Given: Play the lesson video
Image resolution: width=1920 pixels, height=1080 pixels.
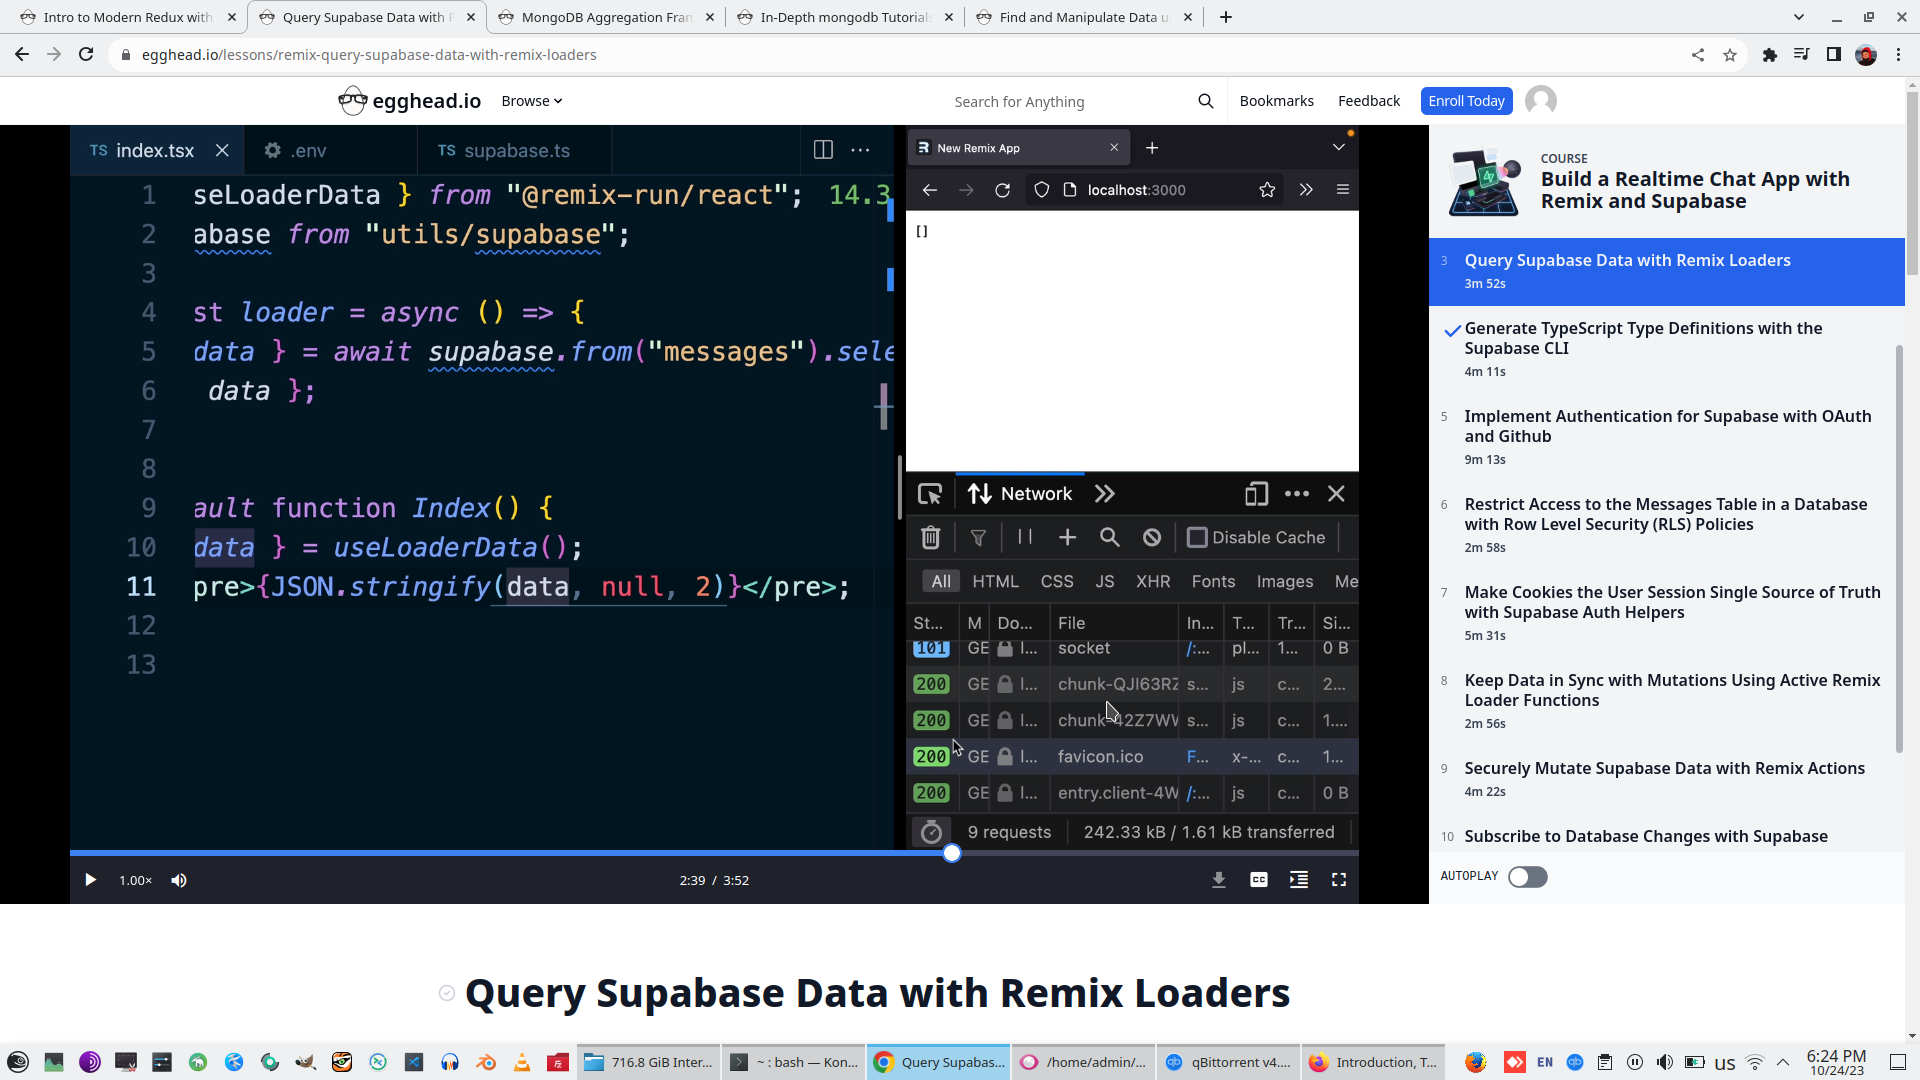Looking at the screenshot, I should click(x=90, y=880).
